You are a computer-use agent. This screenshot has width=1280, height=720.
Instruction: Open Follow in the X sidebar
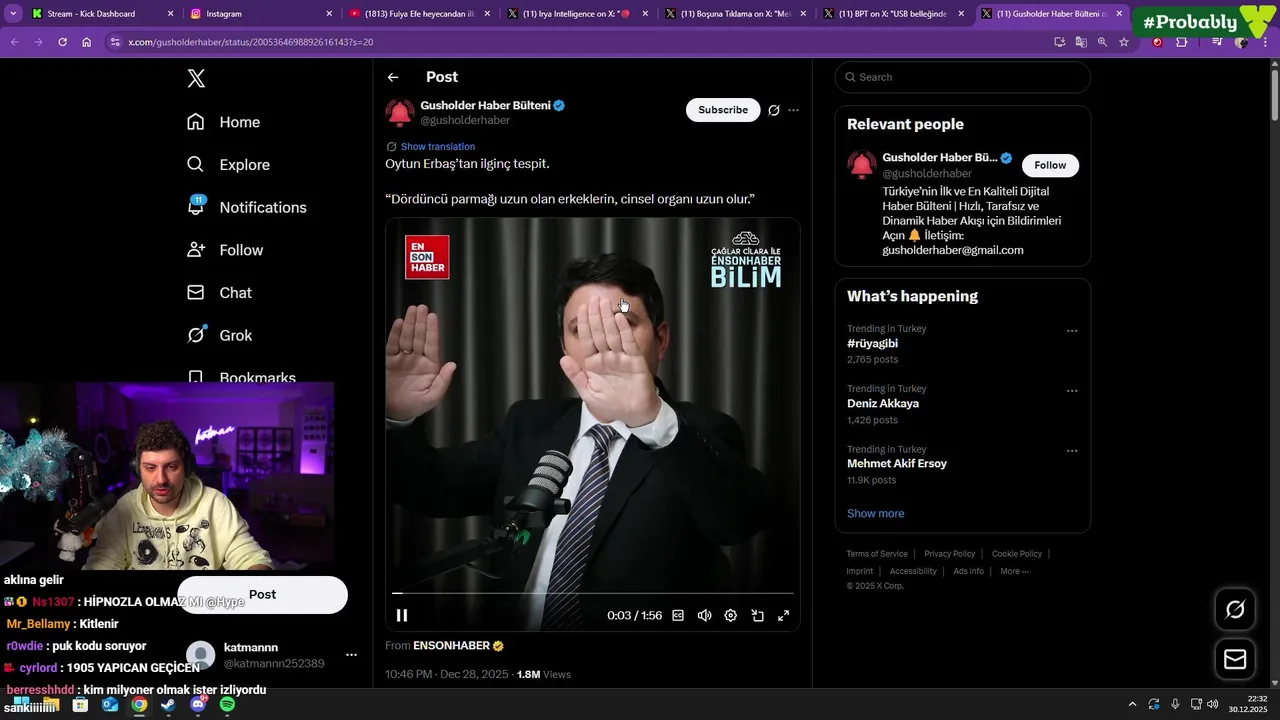(x=225, y=250)
